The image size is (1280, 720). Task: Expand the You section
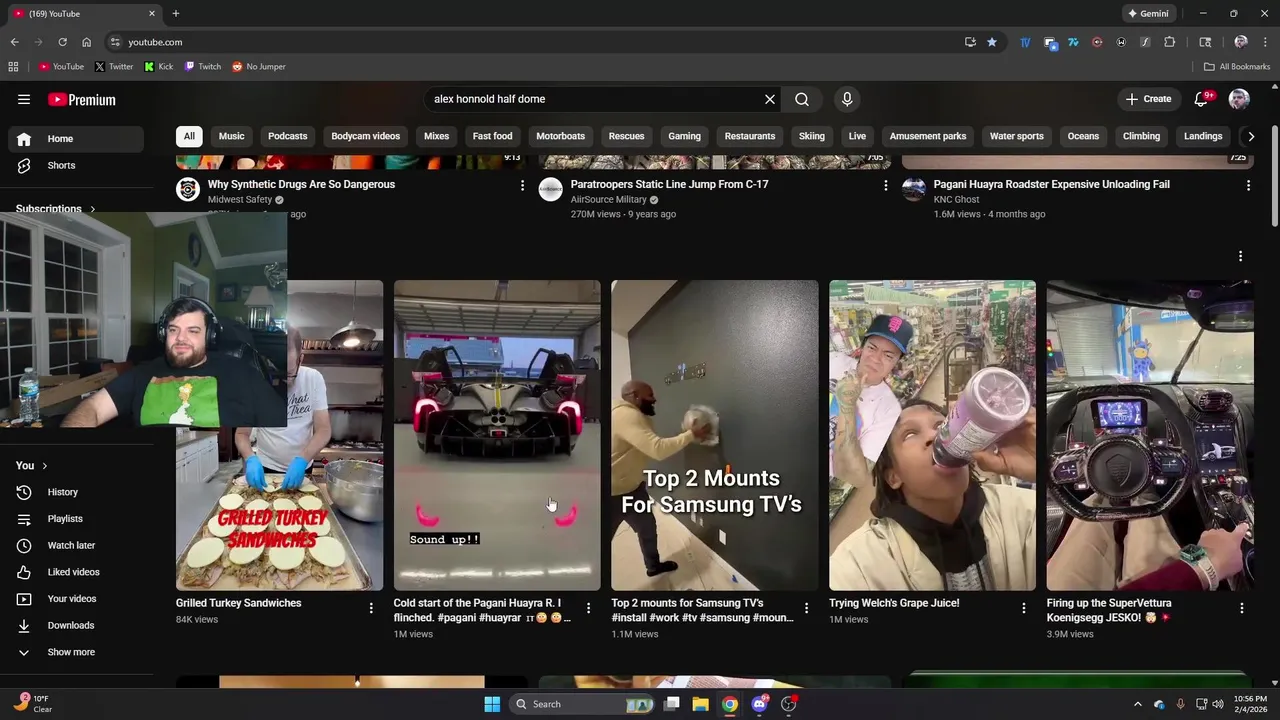(x=32, y=465)
